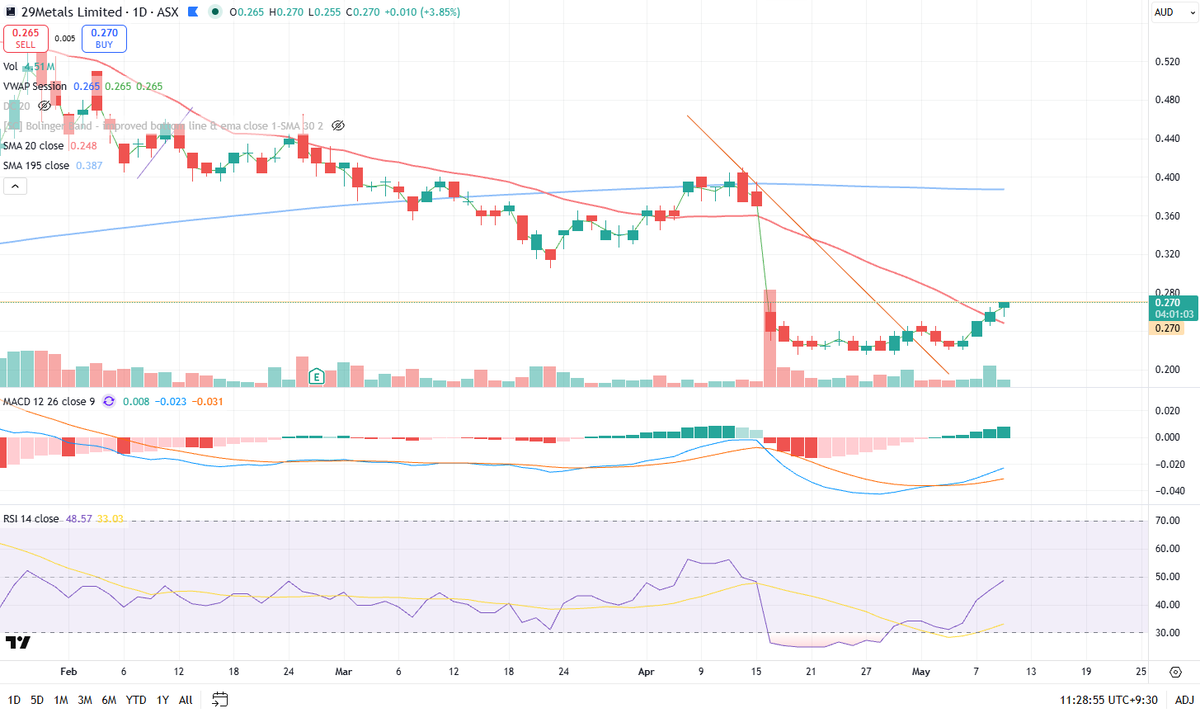Viewport: 1200px width, 713px height.
Task: Click the RSI value 48.57
Action: coord(80,519)
